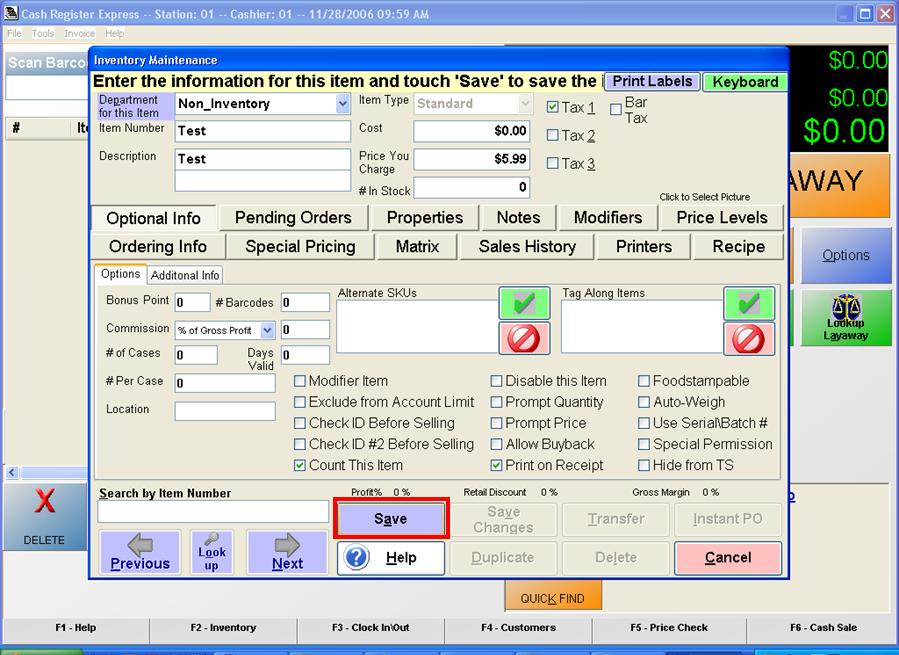Viewport: 899px width, 655px height.
Task: Expand the Commission type dropdown
Action: (267, 330)
